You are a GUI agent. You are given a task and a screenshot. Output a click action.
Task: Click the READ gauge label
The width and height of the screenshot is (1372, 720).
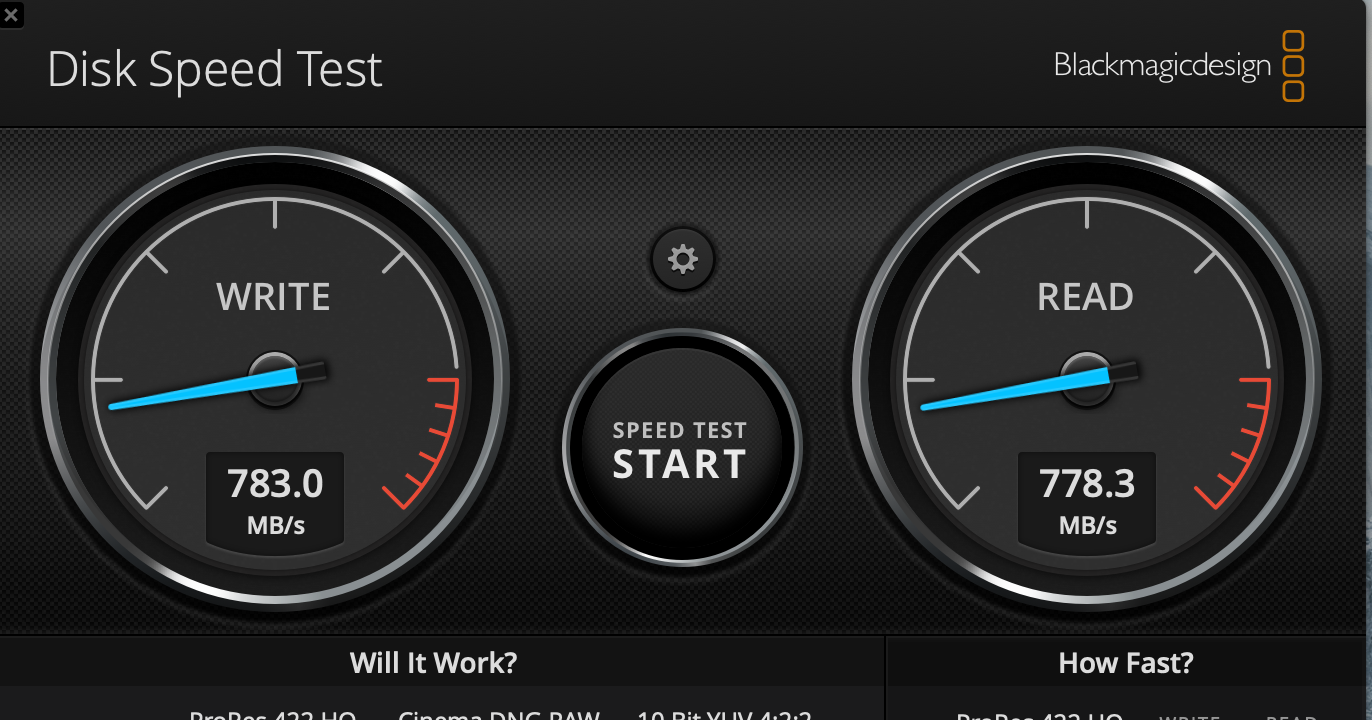(1085, 297)
